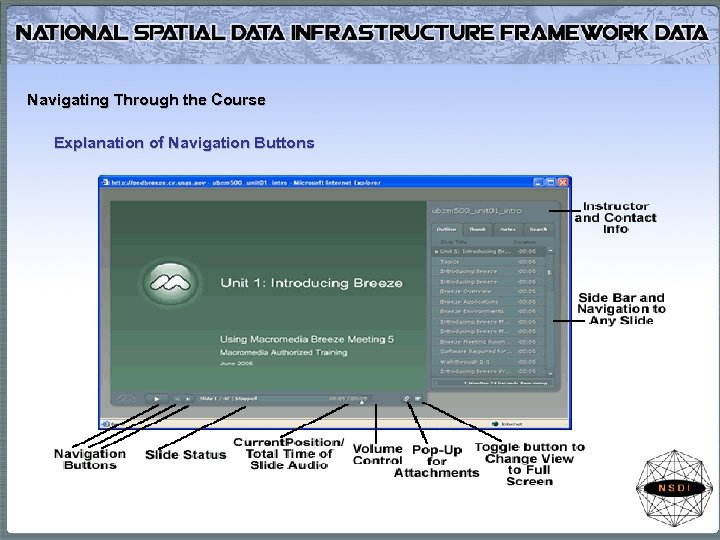Click the 'Unit 1: Introducing Breeze' slide title
Viewport: 720px width, 540px height.
pos(311,283)
